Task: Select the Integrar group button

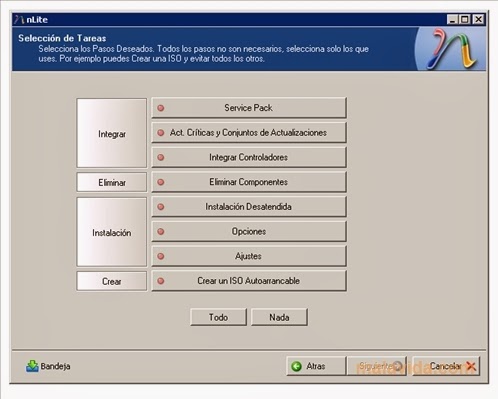Action: [112, 133]
